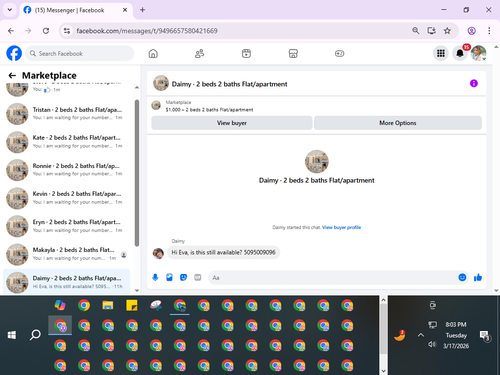
Task: Open the View buyer profile link
Action: pos(341,227)
